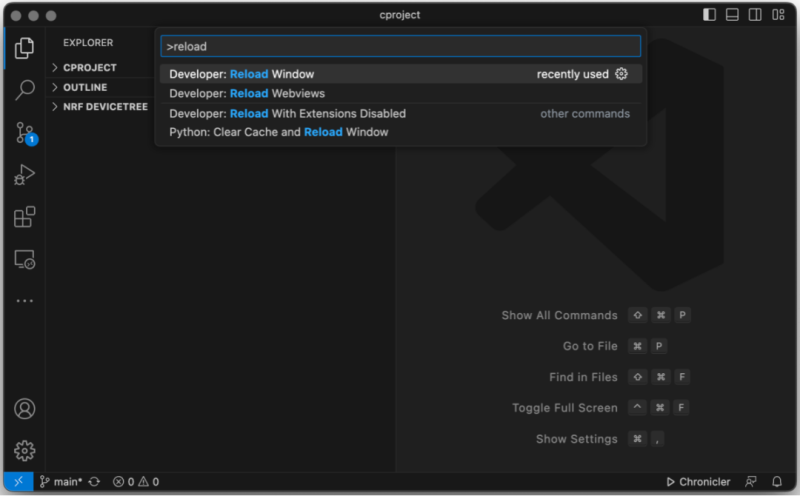Open the Search view icon
This screenshot has width=800, height=496.
[x=25, y=90]
